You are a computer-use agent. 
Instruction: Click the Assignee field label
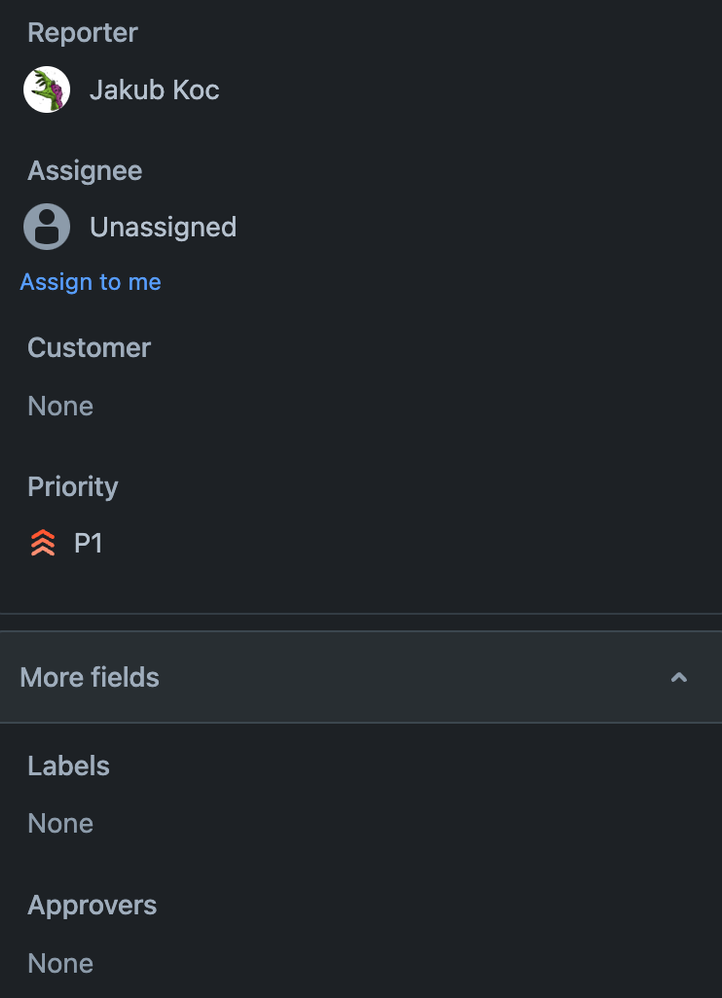pyautogui.click(x=84, y=170)
